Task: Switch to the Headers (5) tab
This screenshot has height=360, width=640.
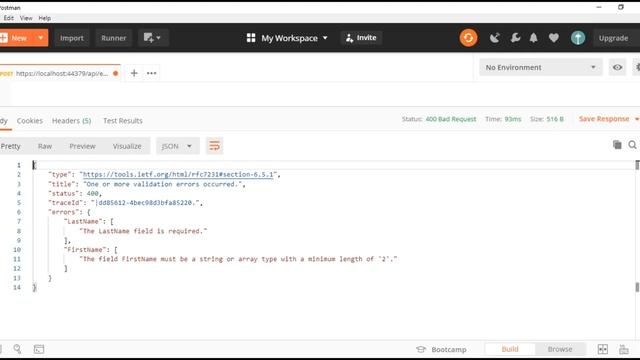Action: point(71,121)
